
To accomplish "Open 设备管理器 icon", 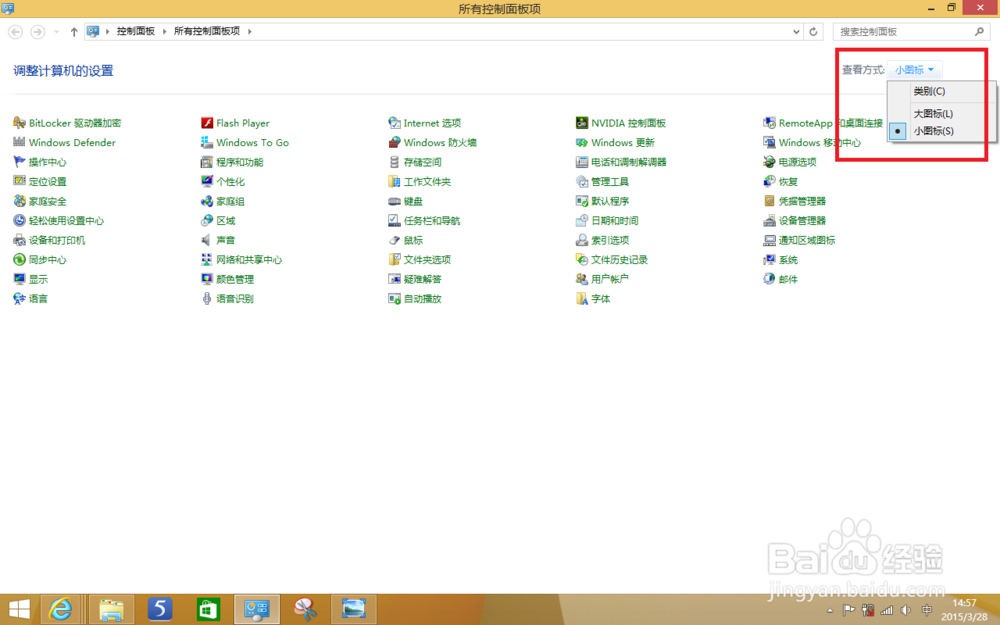I will click(769, 221).
